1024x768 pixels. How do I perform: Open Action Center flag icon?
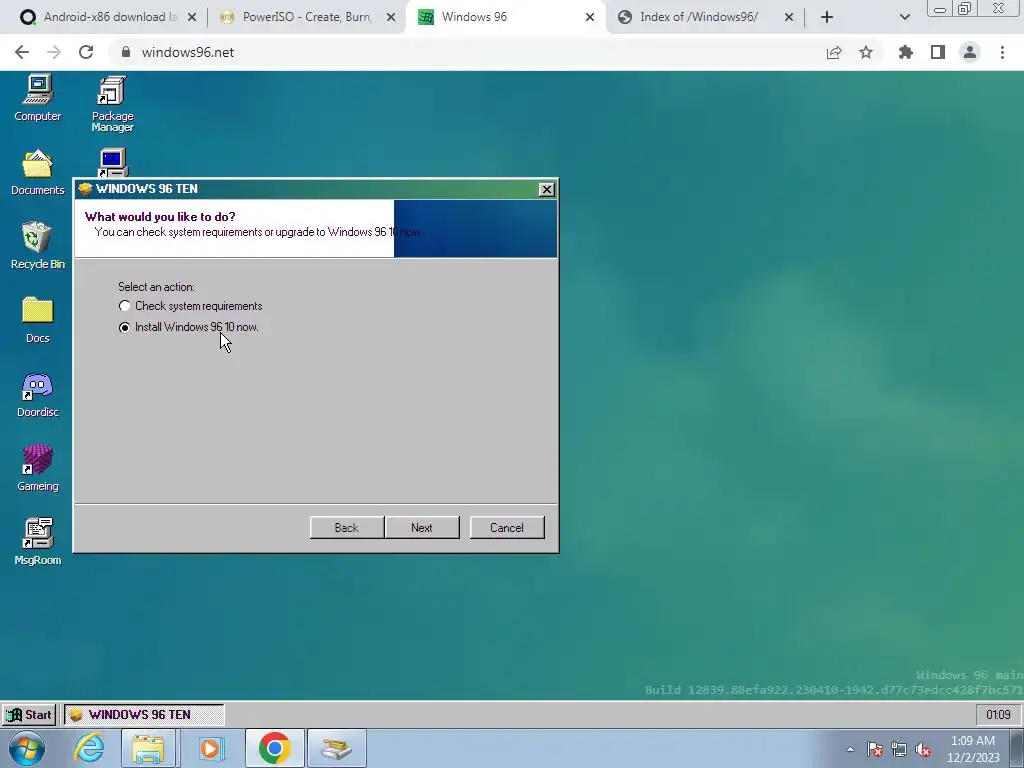point(875,749)
